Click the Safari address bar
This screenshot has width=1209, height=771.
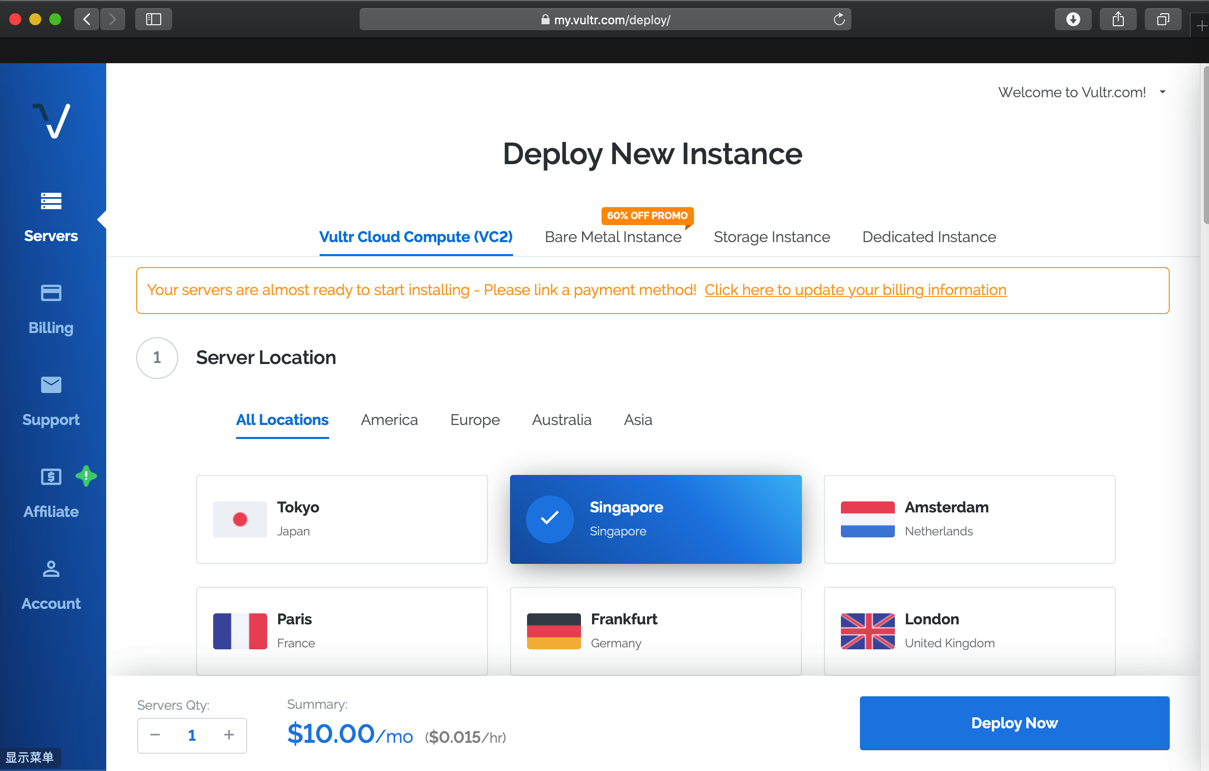click(x=605, y=19)
